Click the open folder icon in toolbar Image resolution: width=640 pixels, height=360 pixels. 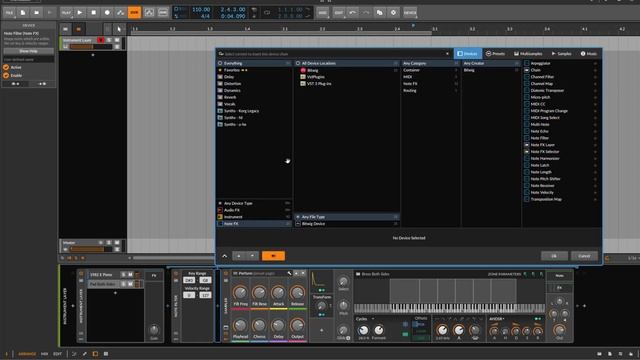tap(36, 13)
